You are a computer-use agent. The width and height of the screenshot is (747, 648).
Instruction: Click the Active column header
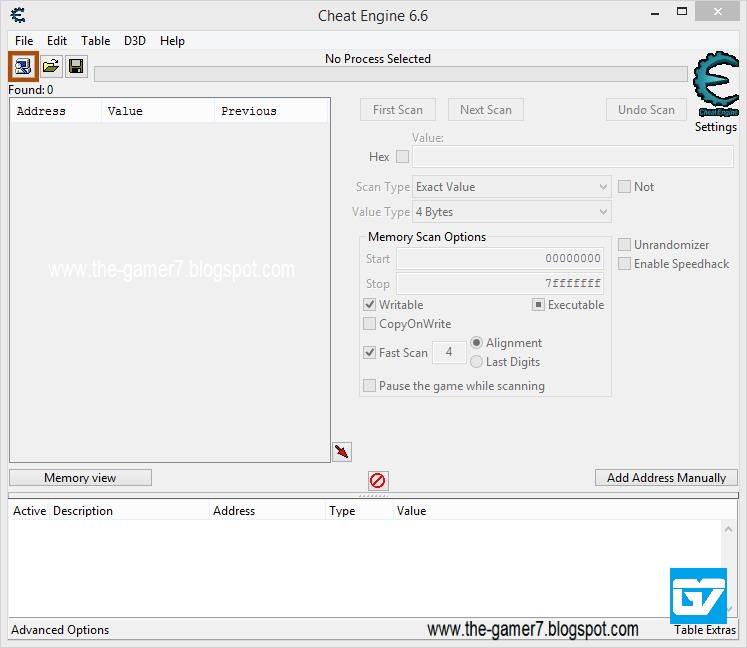click(29, 511)
